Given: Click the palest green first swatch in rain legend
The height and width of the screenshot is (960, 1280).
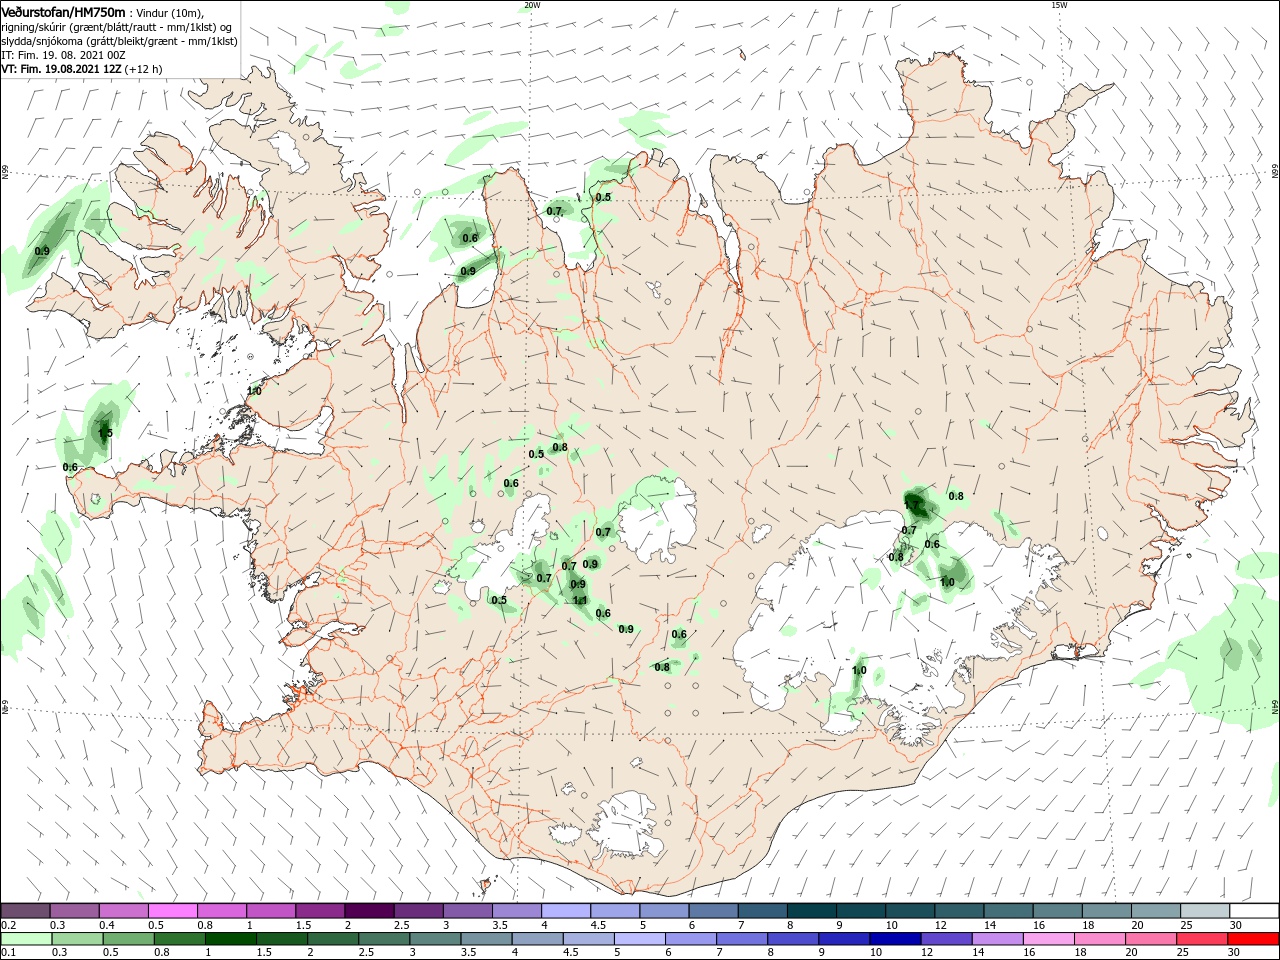Looking at the screenshot, I should [x=25, y=938].
